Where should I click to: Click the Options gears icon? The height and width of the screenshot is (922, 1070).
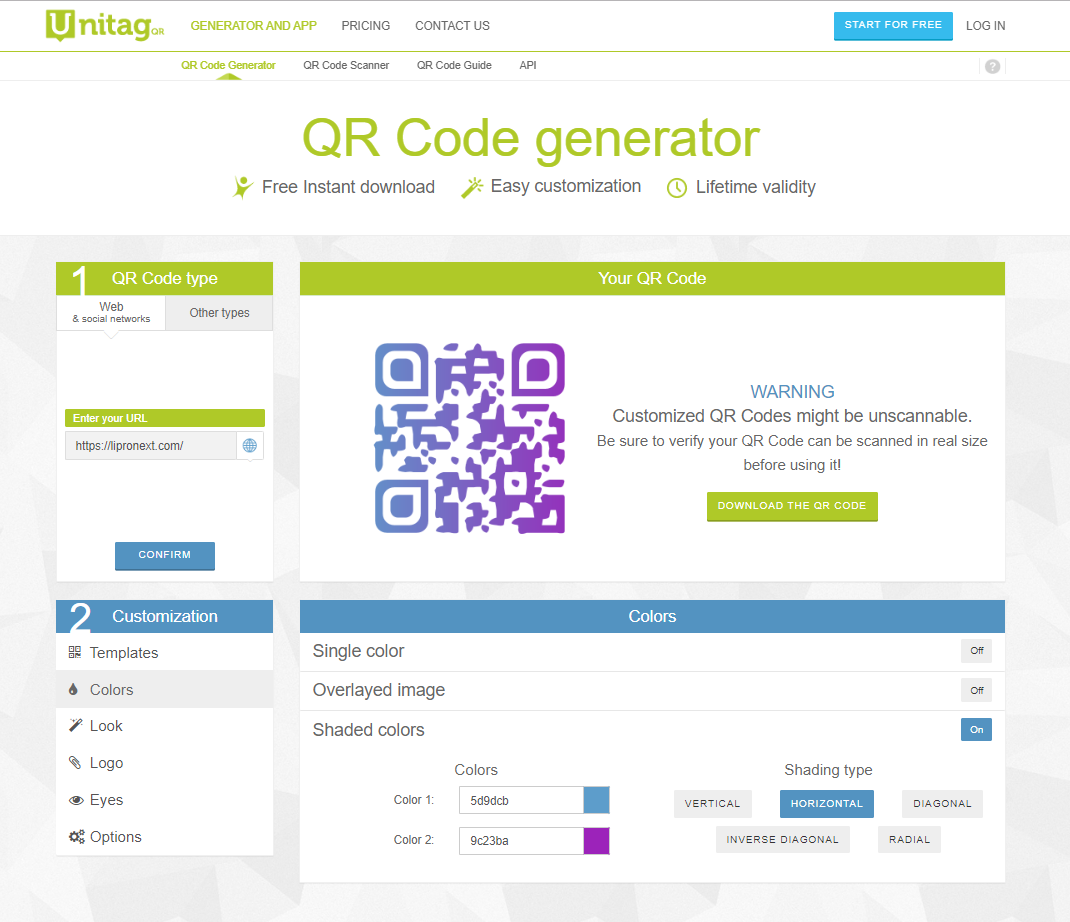pos(76,837)
